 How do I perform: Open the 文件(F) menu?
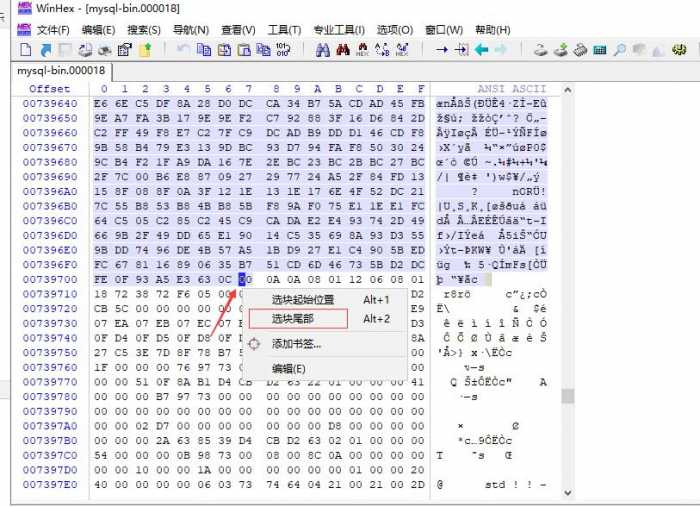(x=53, y=30)
